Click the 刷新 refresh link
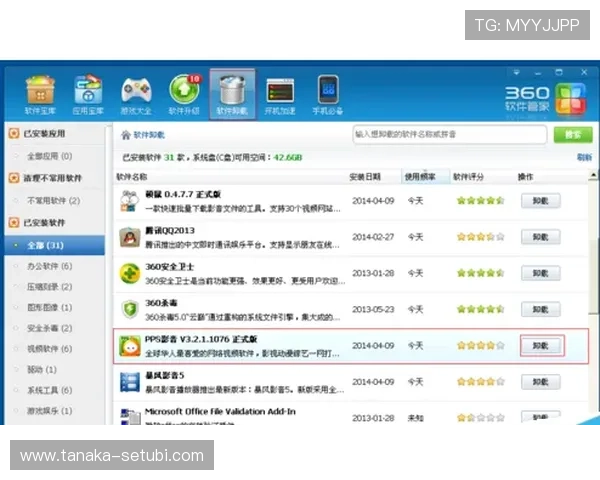Screen dimensions: 600x480 pyautogui.click(x=584, y=157)
